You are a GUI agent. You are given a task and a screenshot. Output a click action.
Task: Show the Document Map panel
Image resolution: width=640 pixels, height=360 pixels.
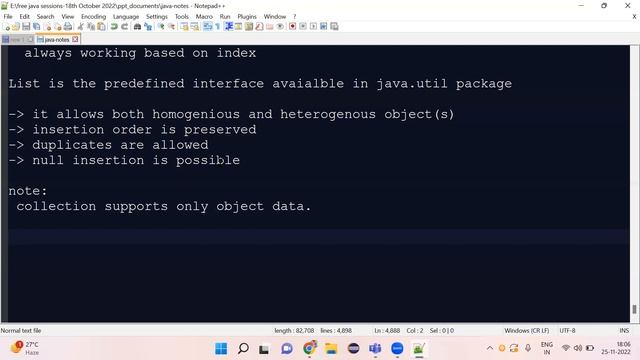[249, 27]
